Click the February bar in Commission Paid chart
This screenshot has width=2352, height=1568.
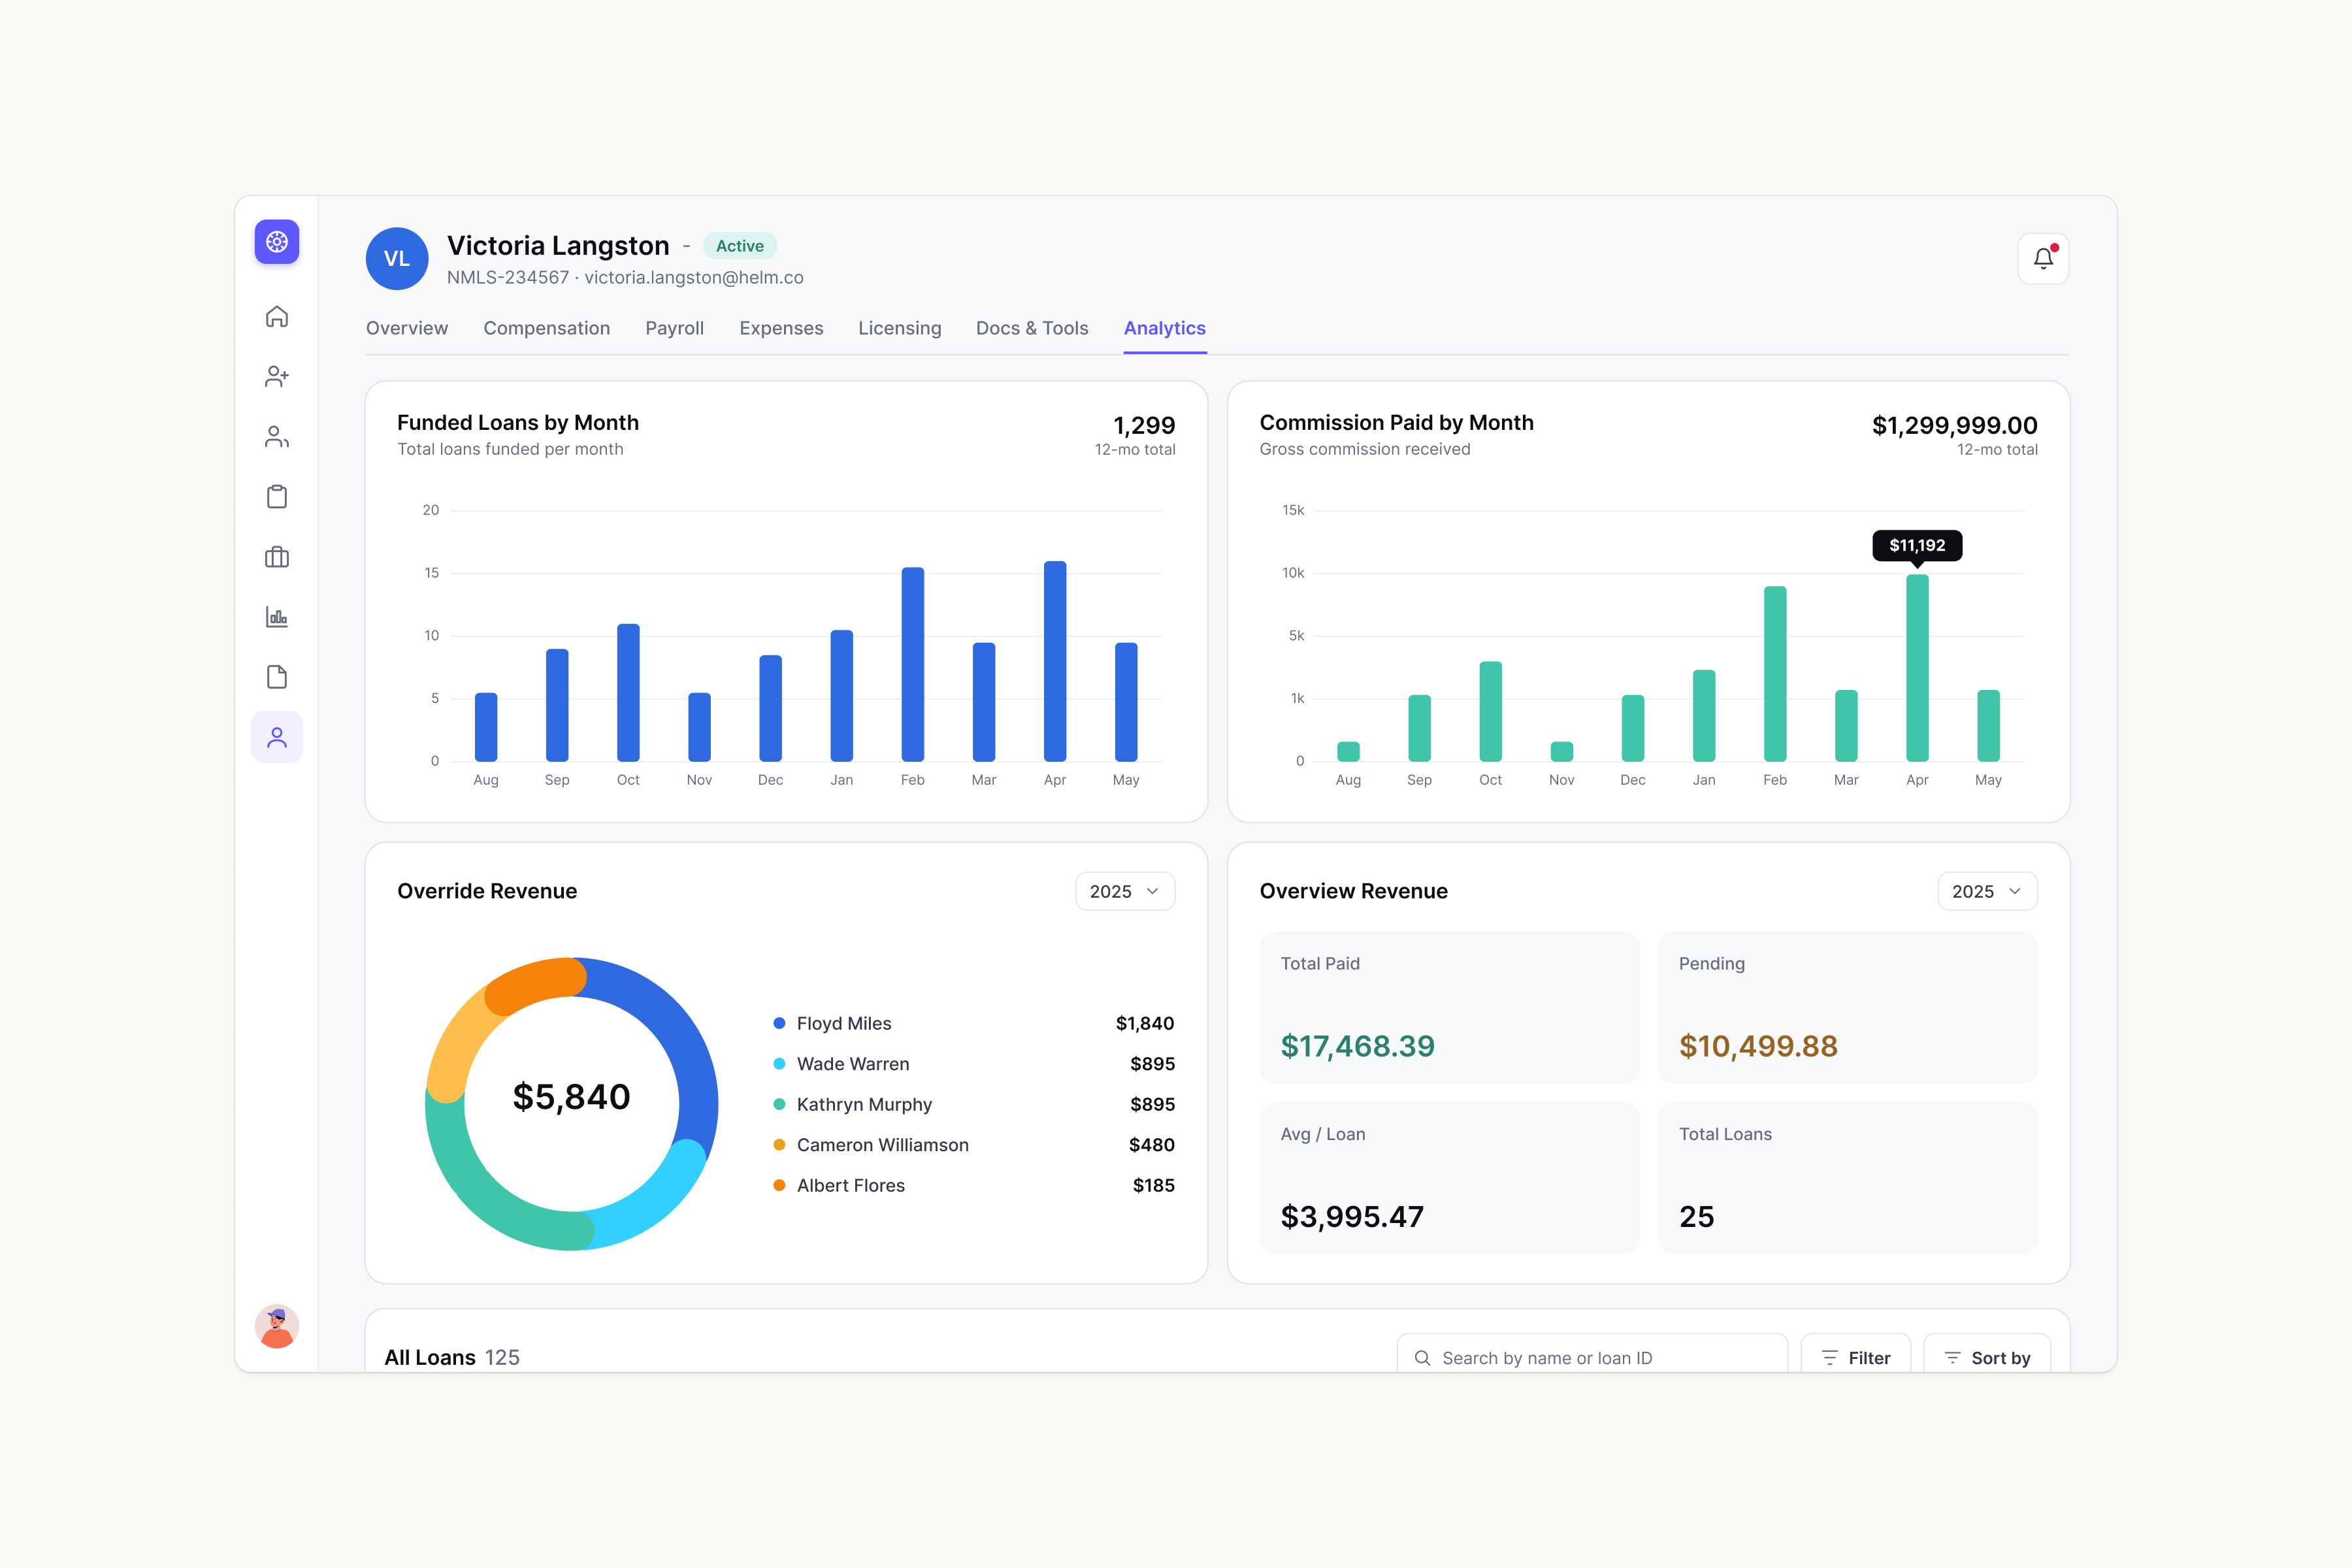[1775, 673]
